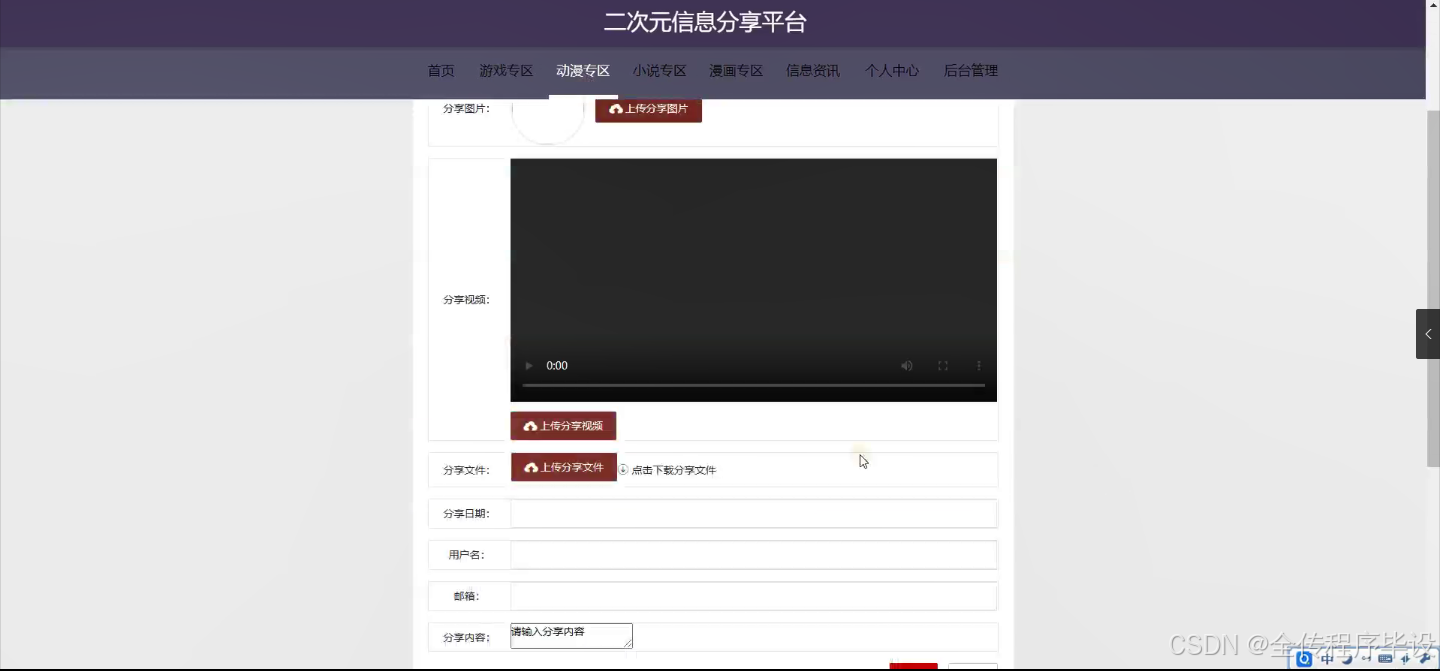Open the IME soft keyboard icon
Viewport: 1440px width, 671px height.
(x=1385, y=659)
